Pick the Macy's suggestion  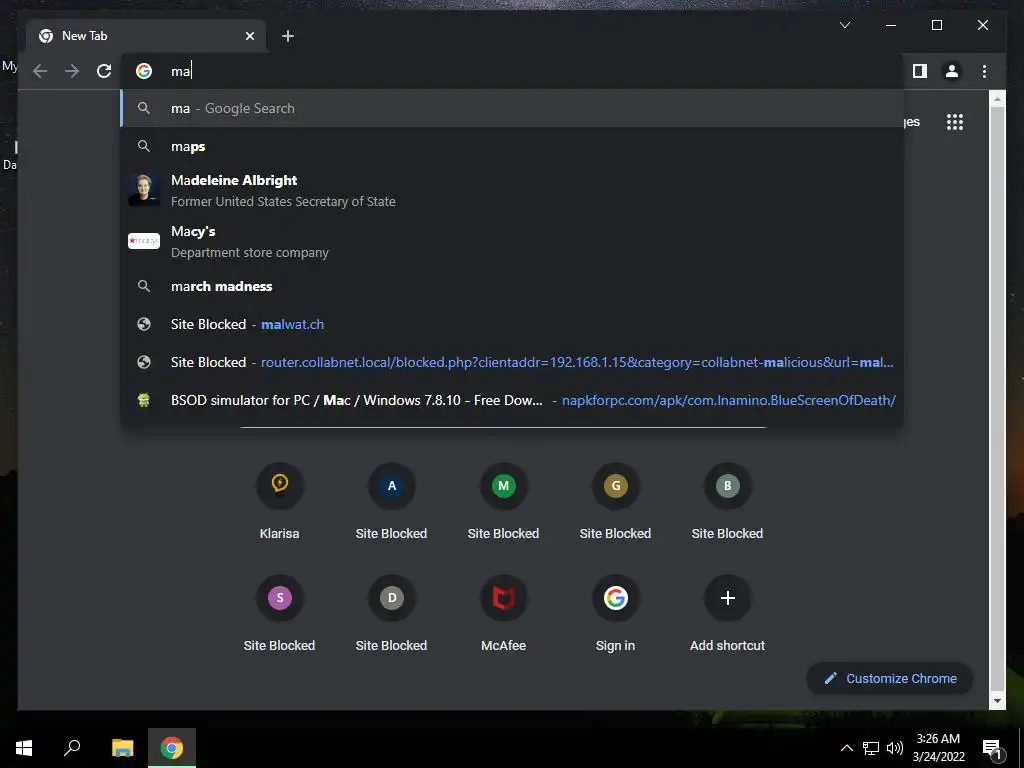click(x=512, y=241)
